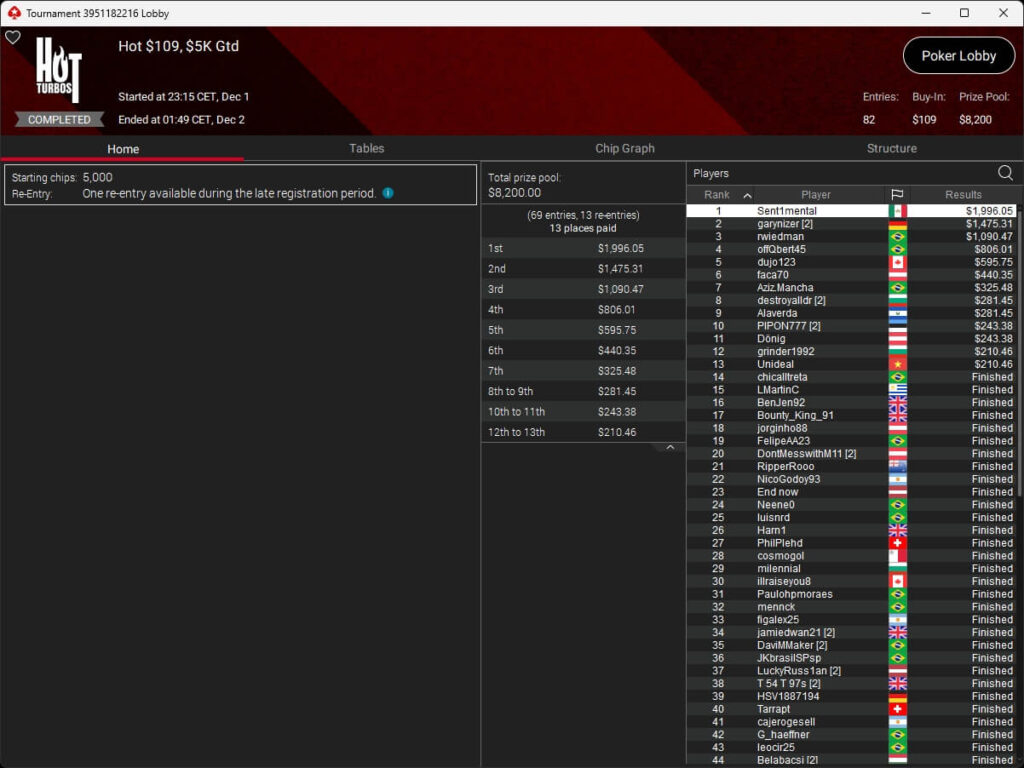
Task: Open the Chip Graph tab
Action: click(624, 148)
